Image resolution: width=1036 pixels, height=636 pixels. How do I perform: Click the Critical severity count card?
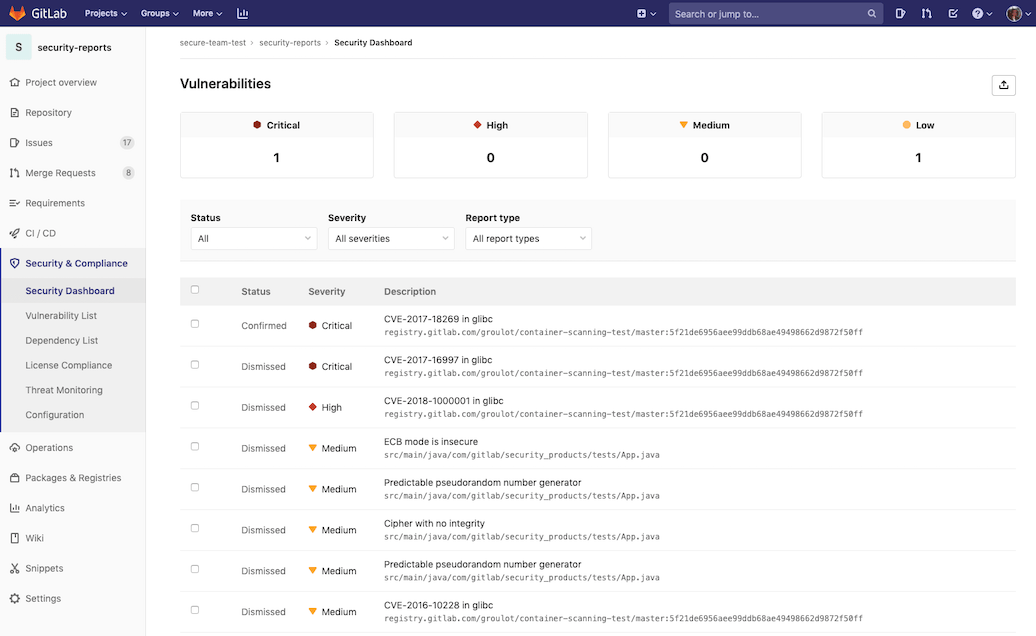point(277,145)
